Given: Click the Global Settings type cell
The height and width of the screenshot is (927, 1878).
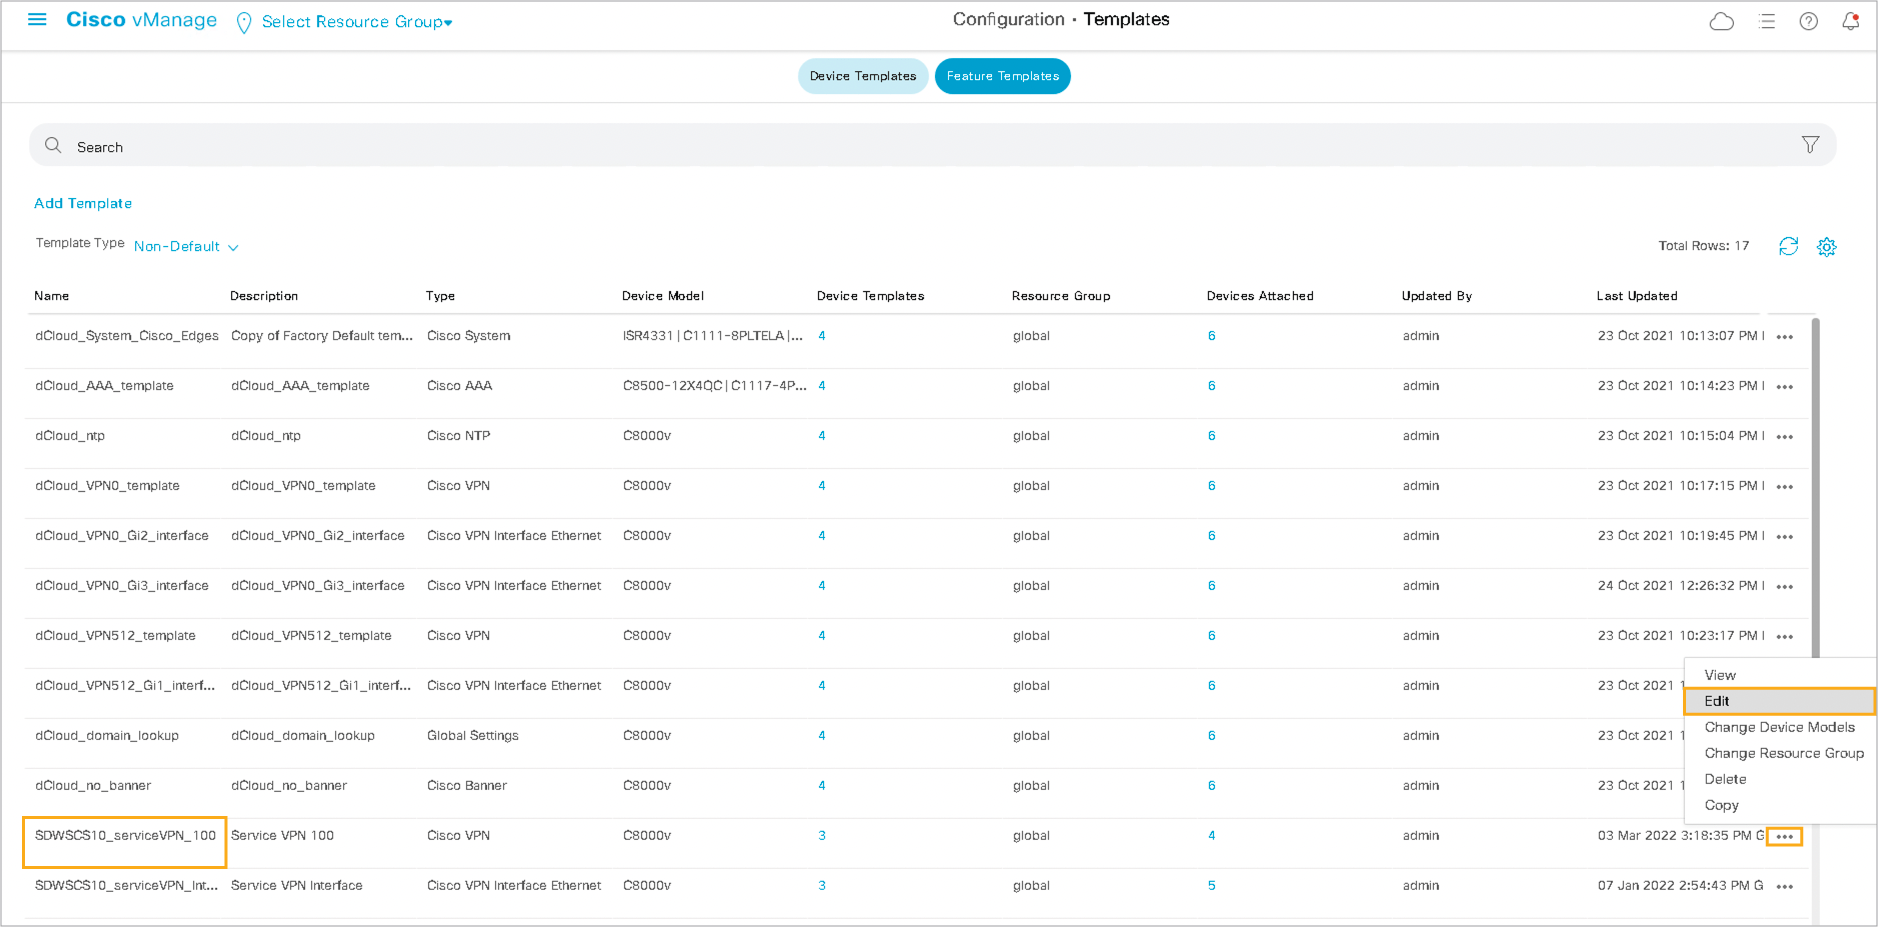Looking at the screenshot, I should coord(472,736).
